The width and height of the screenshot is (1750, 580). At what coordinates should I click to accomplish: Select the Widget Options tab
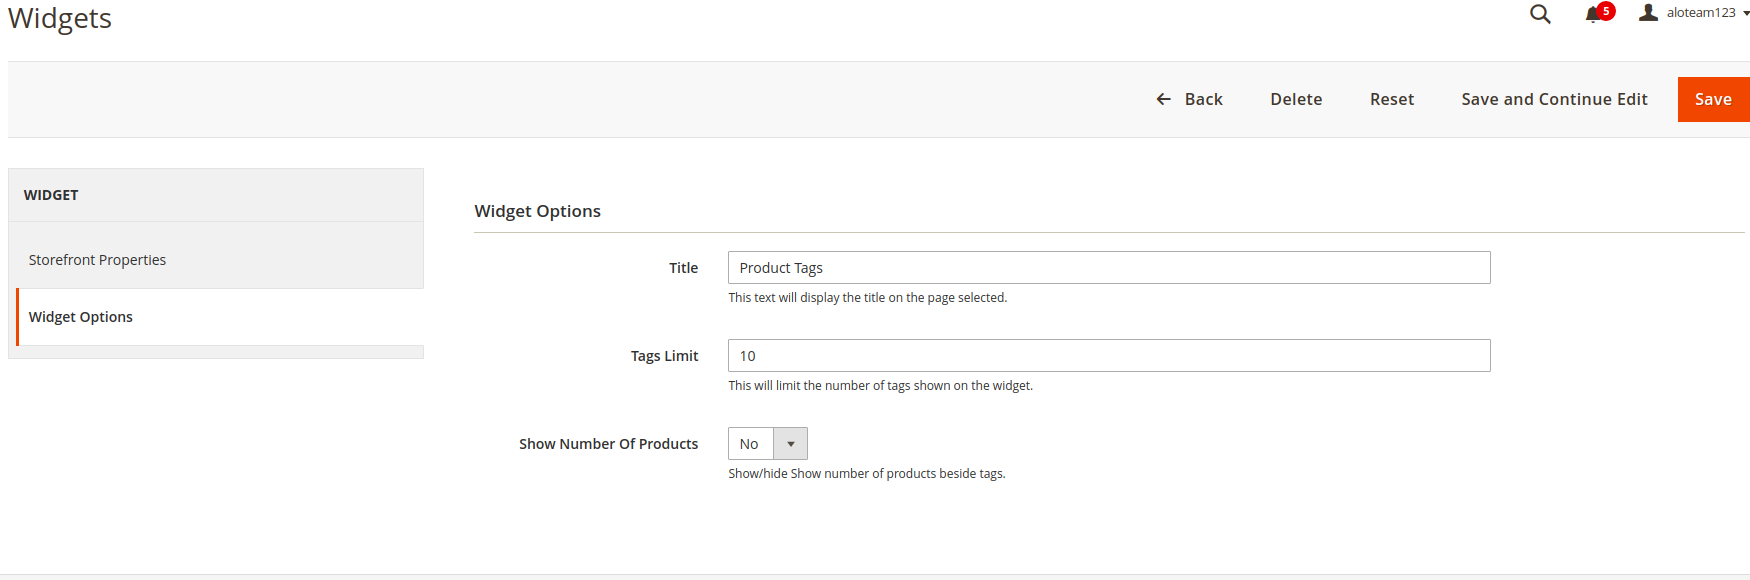pos(81,317)
